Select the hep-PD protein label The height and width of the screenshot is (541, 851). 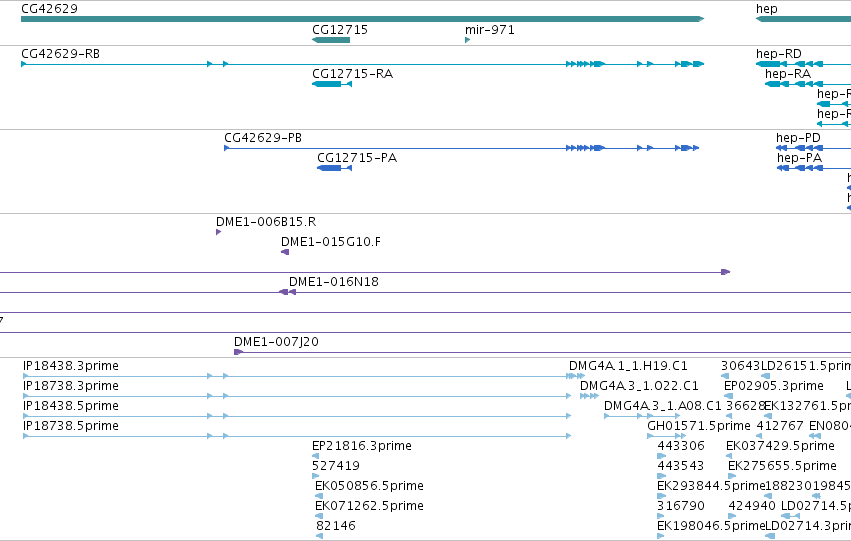(798, 138)
